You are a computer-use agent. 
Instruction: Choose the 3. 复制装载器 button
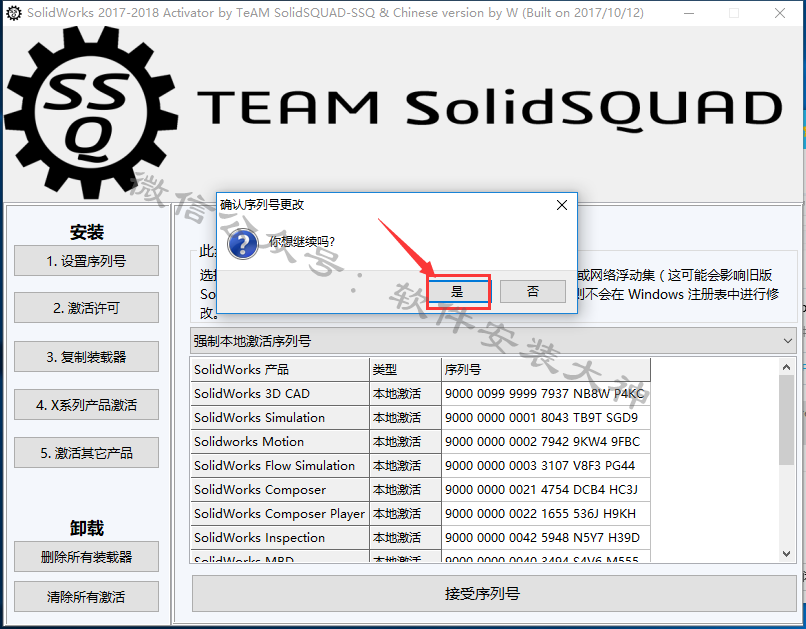pos(86,357)
